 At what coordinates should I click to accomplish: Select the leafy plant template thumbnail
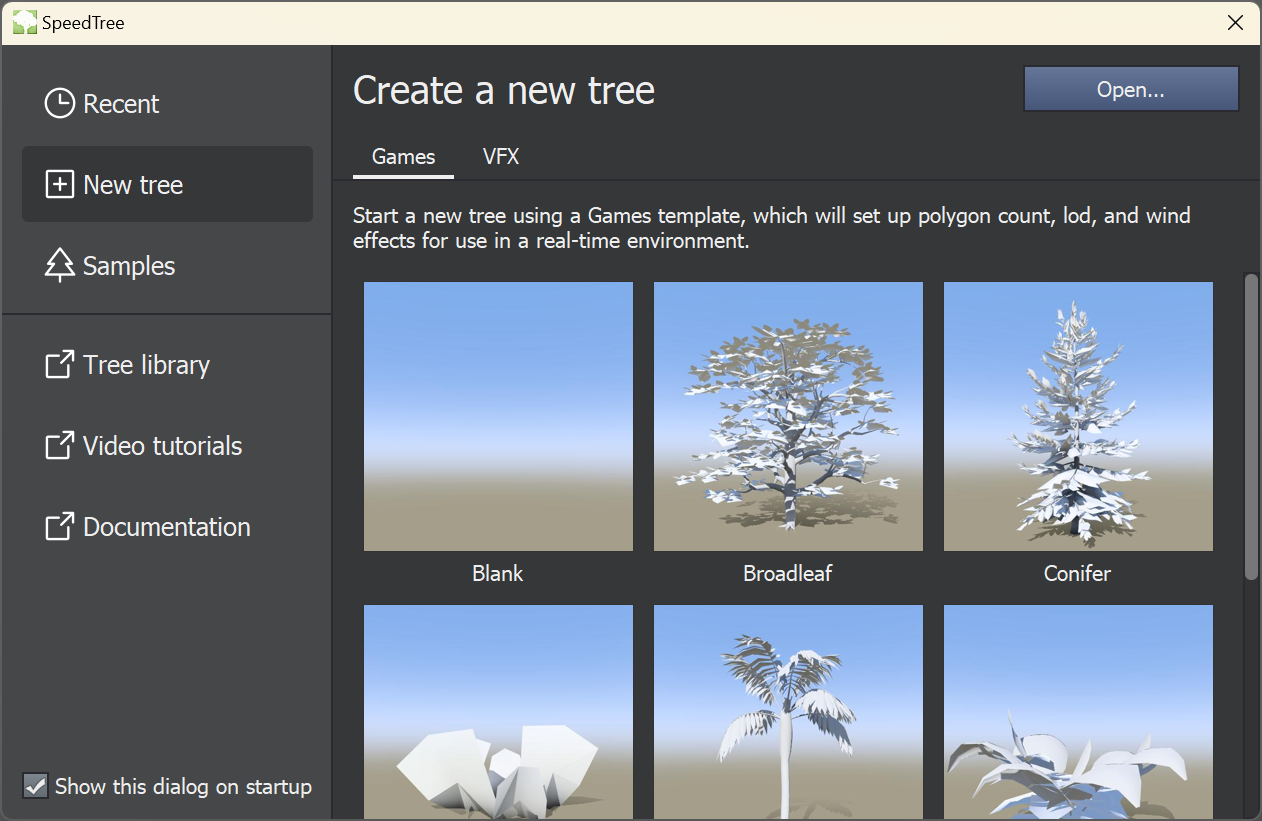point(1078,710)
